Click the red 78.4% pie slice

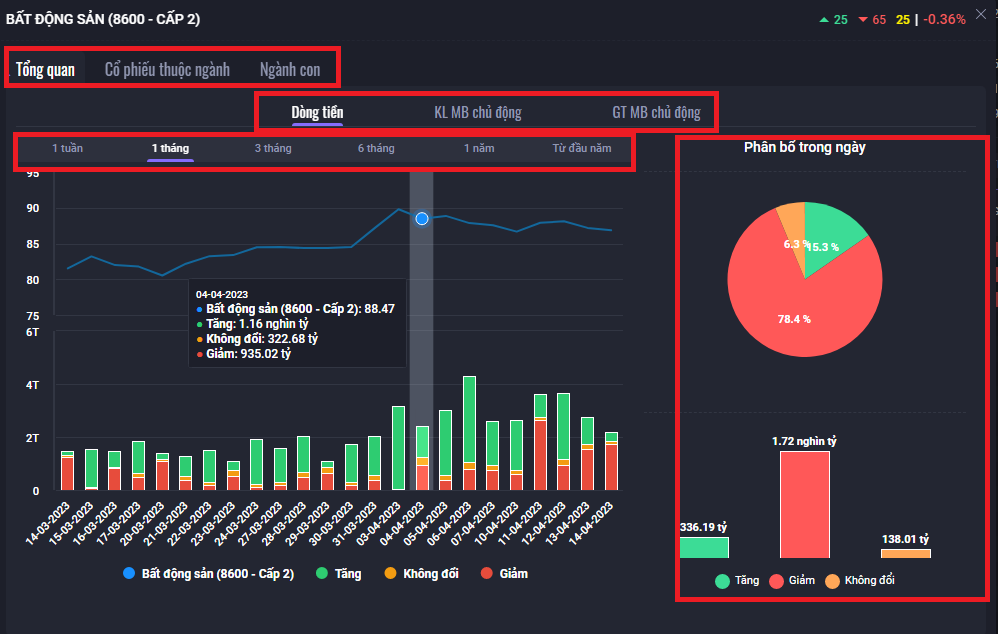click(800, 320)
